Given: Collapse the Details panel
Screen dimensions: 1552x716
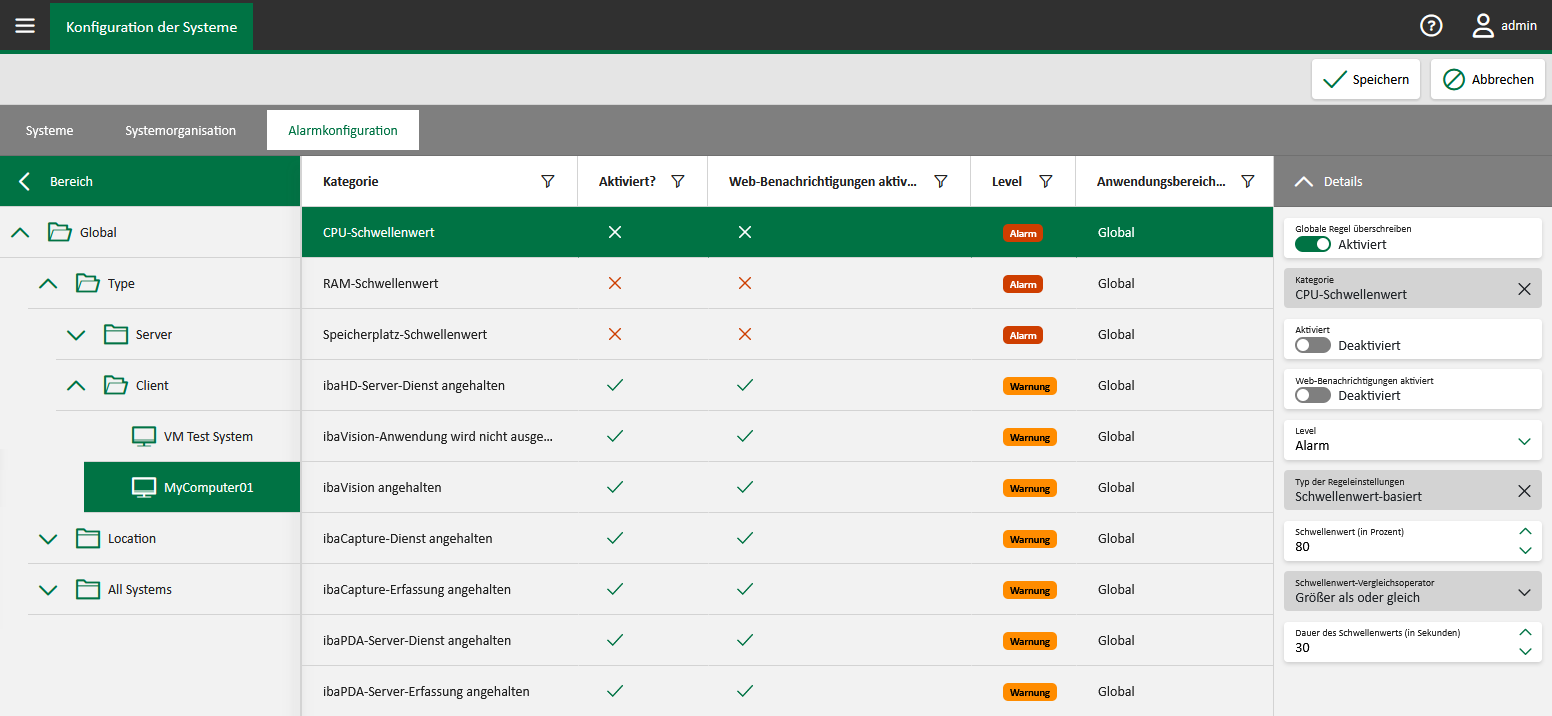Looking at the screenshot, I should (1303, 182).
